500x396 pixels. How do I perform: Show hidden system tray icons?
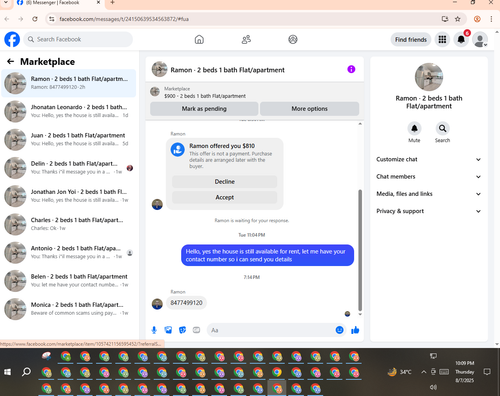(423, 372)
